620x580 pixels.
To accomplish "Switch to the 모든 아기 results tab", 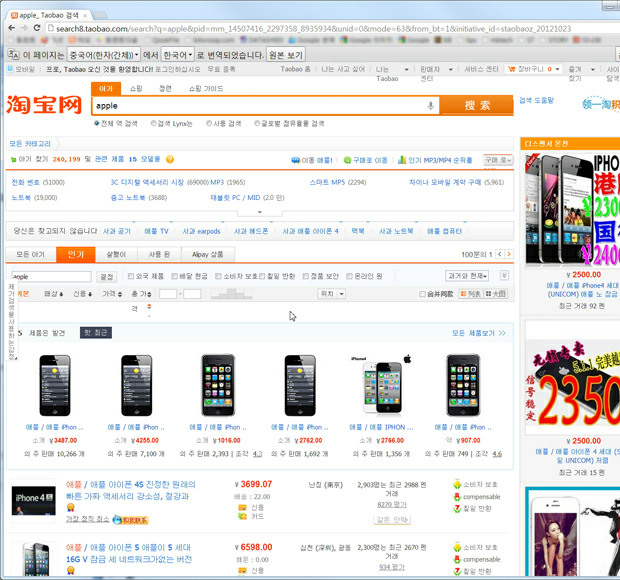I will click(x=31, y=255).
